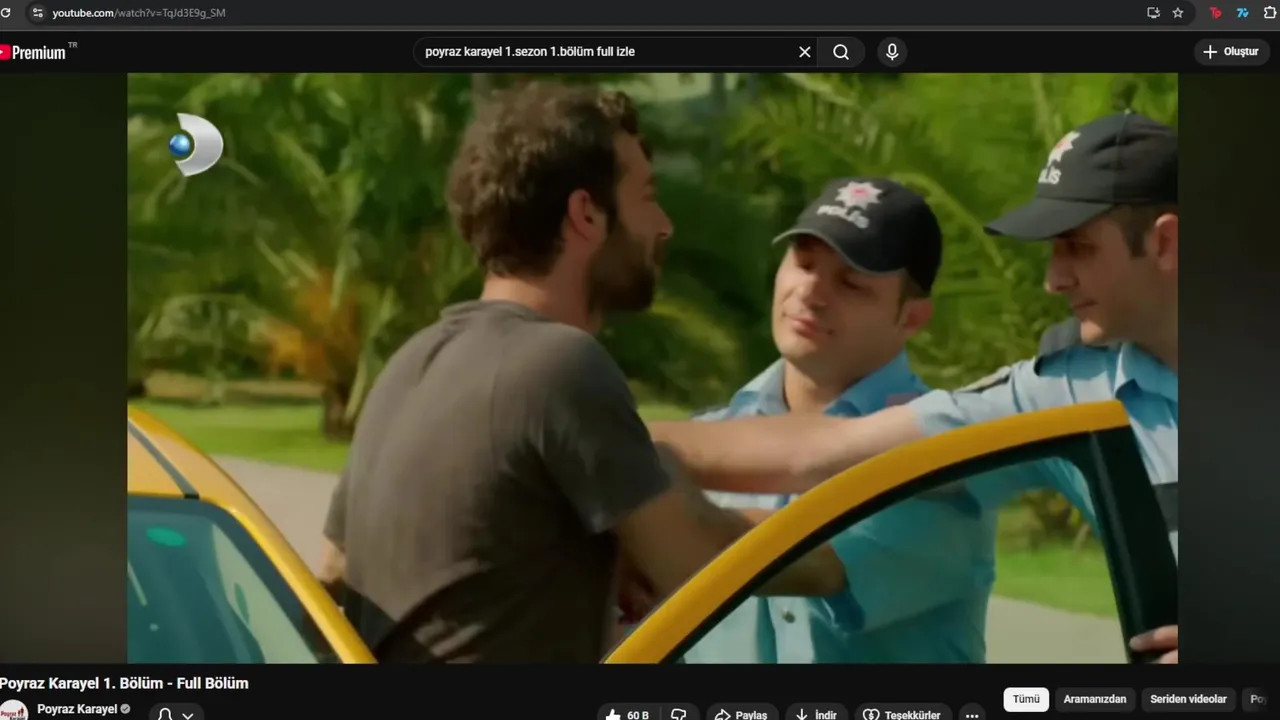Click the magnifier search button

click(x=841, y=52)
